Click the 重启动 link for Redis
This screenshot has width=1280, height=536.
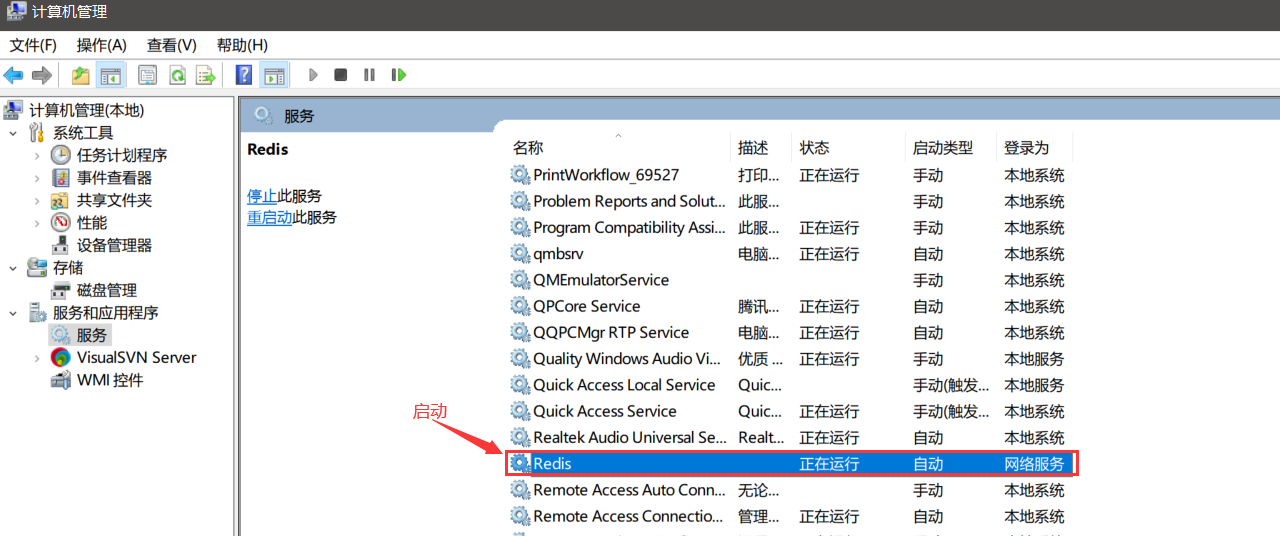point(270,217)
